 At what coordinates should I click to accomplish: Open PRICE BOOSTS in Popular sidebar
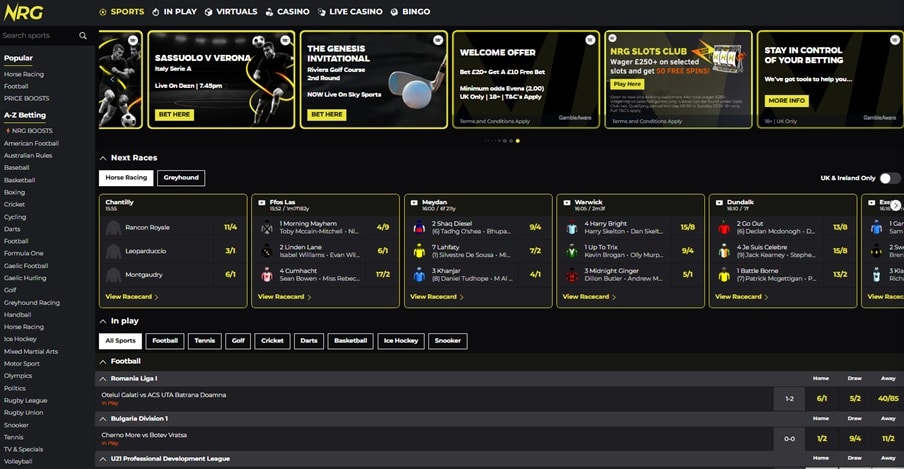pyautogui.click(x=27, y=99)
